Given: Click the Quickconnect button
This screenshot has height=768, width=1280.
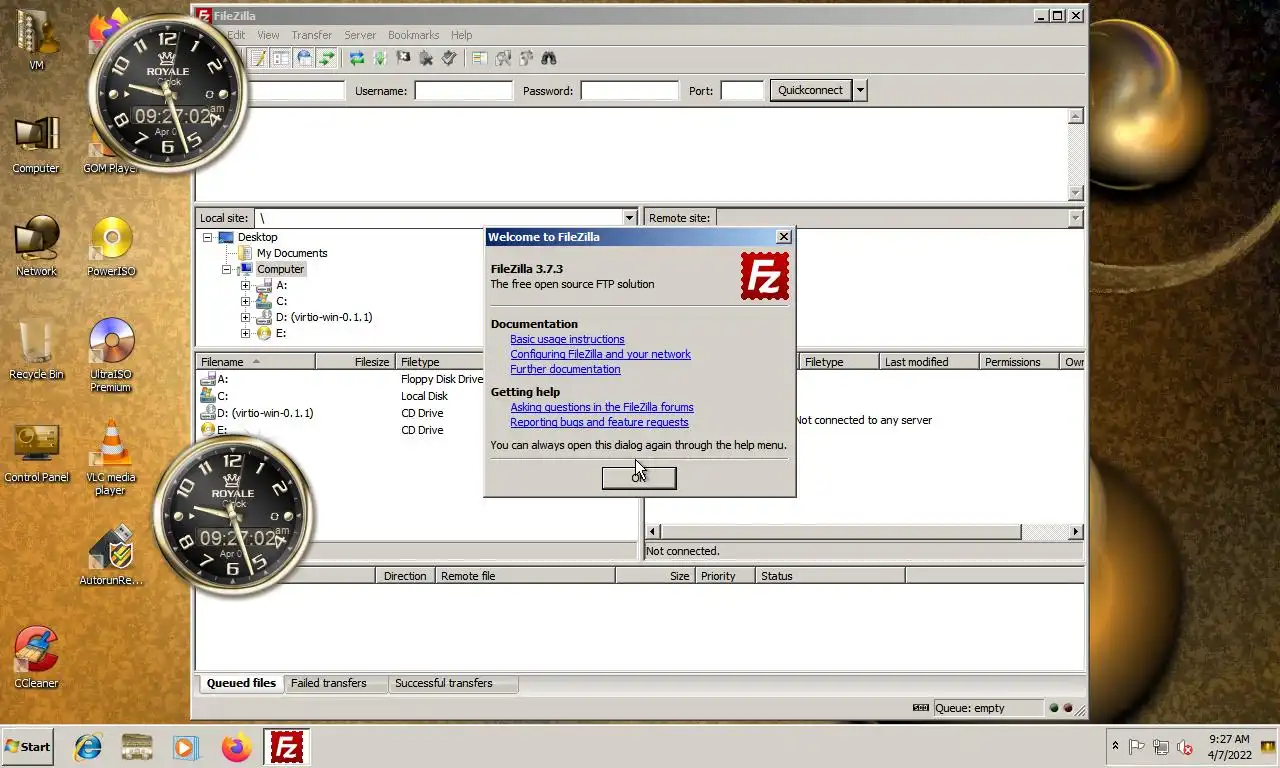Looking at the screenshot, I should (810, 90).
